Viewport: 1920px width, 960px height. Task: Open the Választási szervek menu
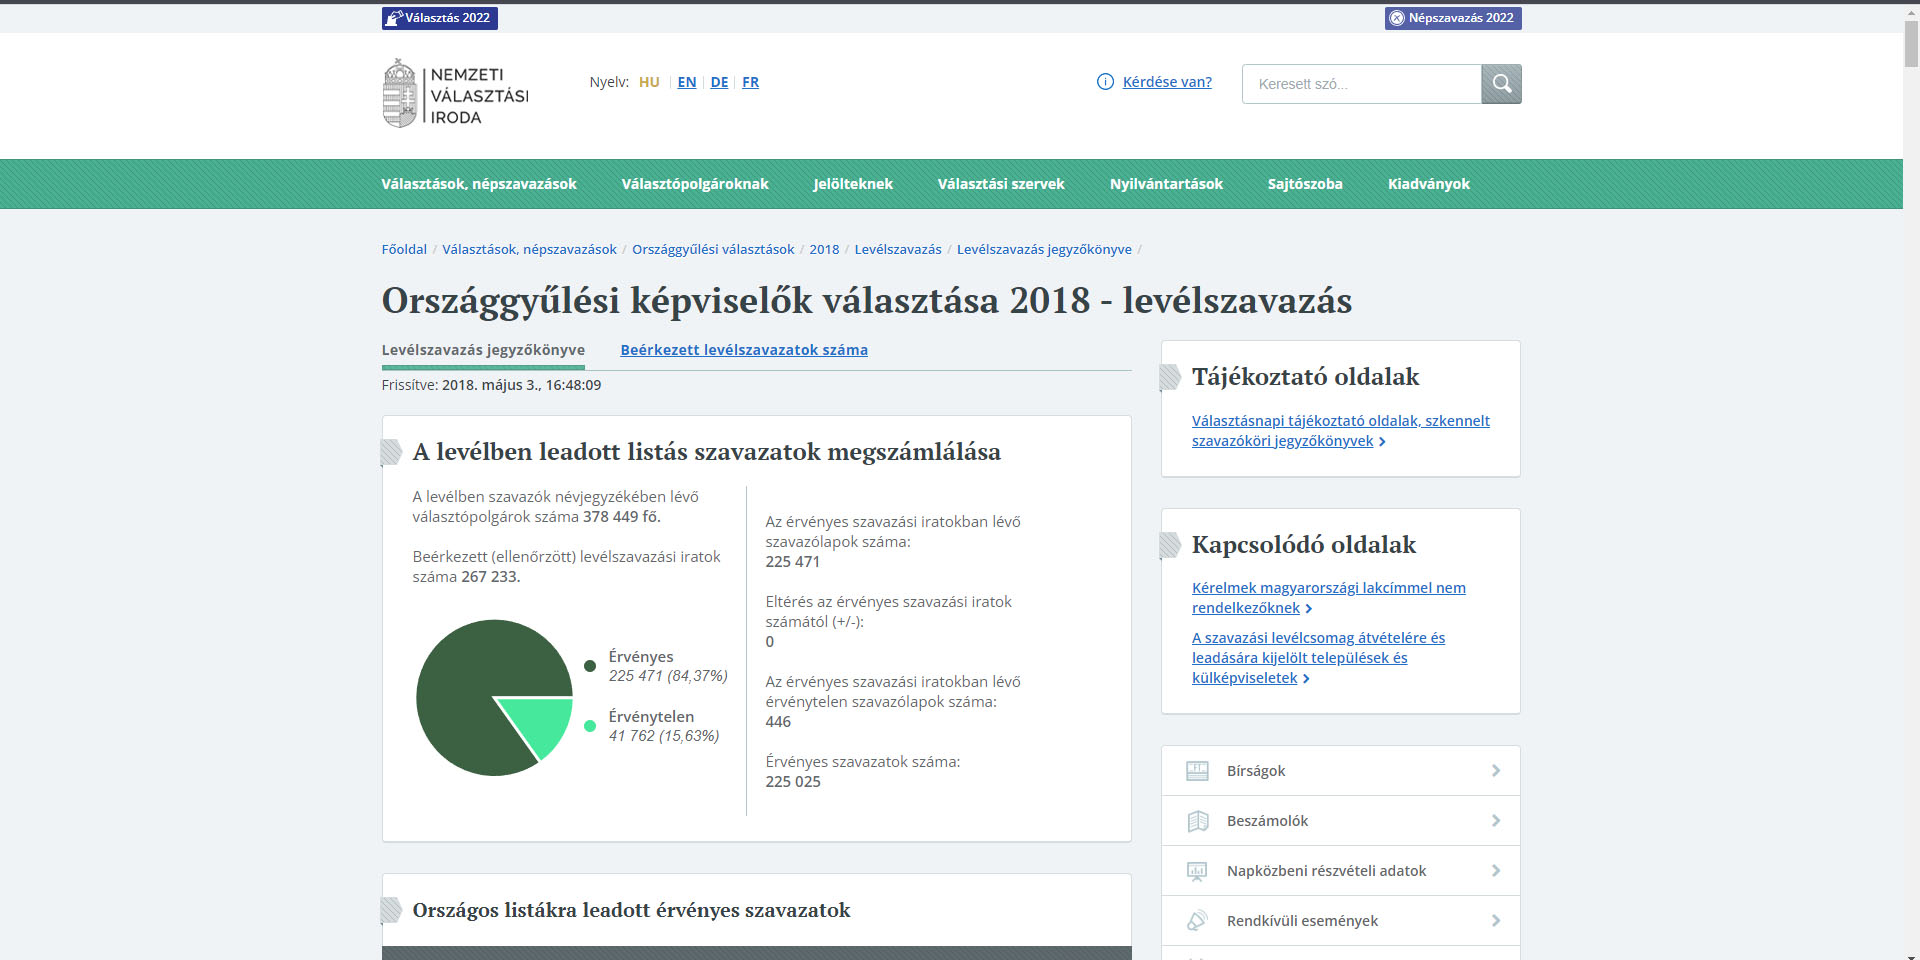coord(1001,184)
